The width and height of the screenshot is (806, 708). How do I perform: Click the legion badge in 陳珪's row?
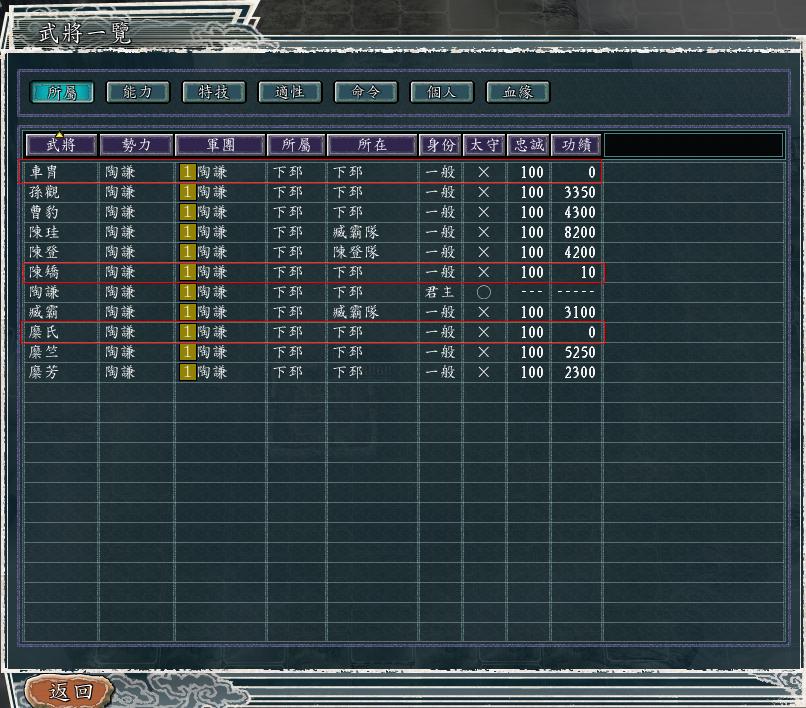tap(188, 232)
